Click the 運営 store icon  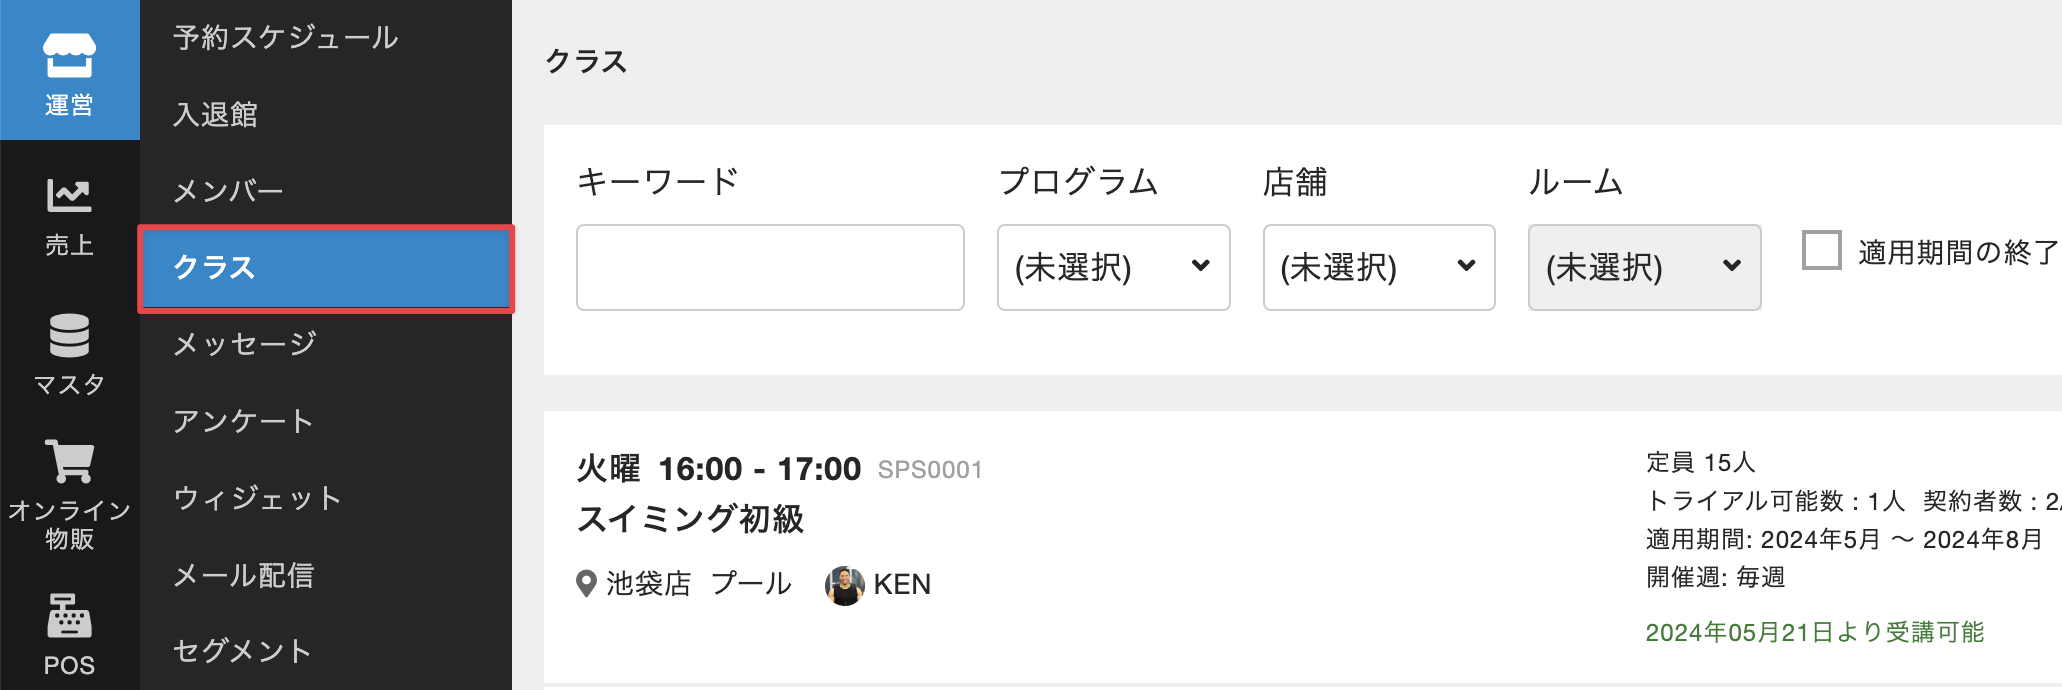(x=69, y=56)
